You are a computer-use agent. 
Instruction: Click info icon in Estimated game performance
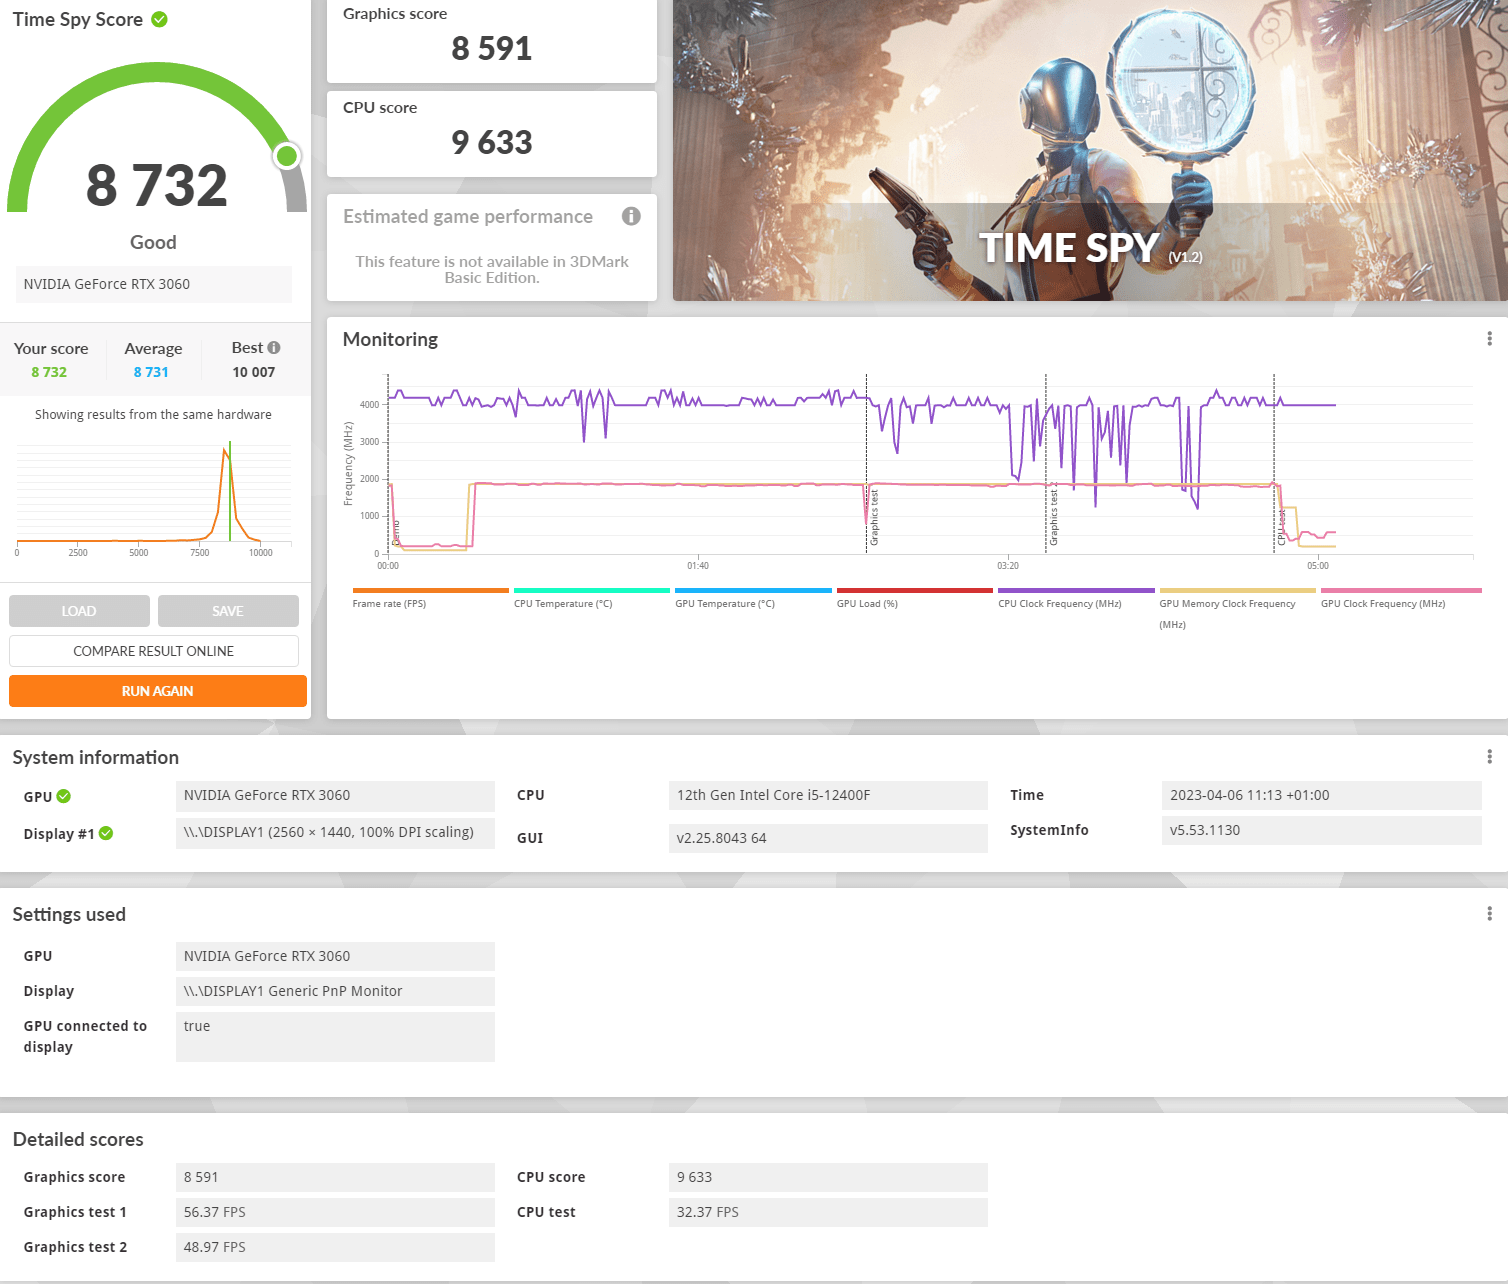pos(631,216)
